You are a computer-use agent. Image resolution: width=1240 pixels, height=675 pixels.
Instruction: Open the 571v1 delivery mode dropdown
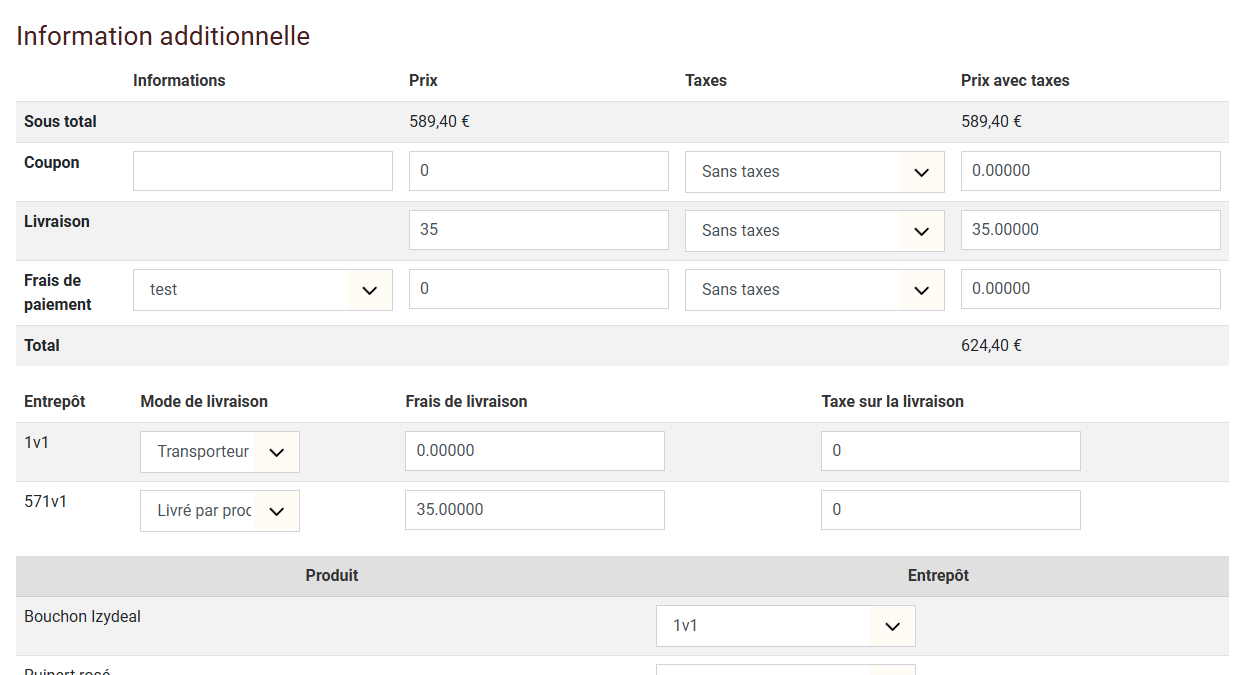click(x=220, y=511)
